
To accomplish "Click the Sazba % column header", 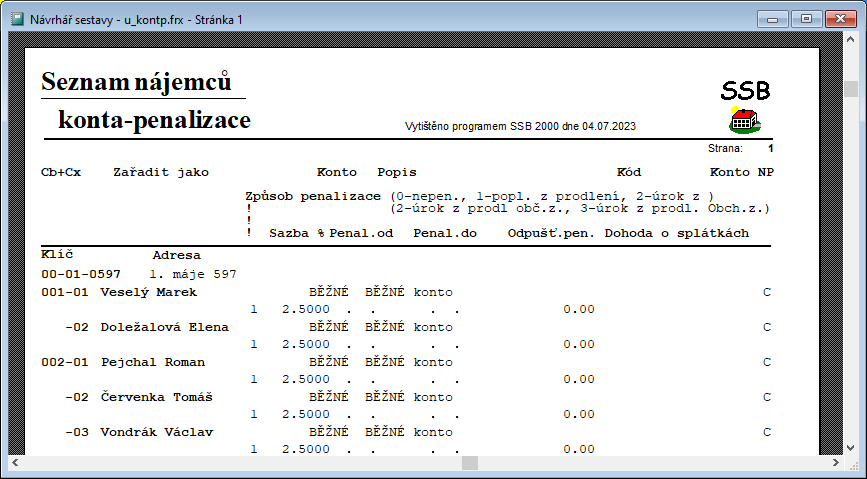I will [x=297, y=233].
